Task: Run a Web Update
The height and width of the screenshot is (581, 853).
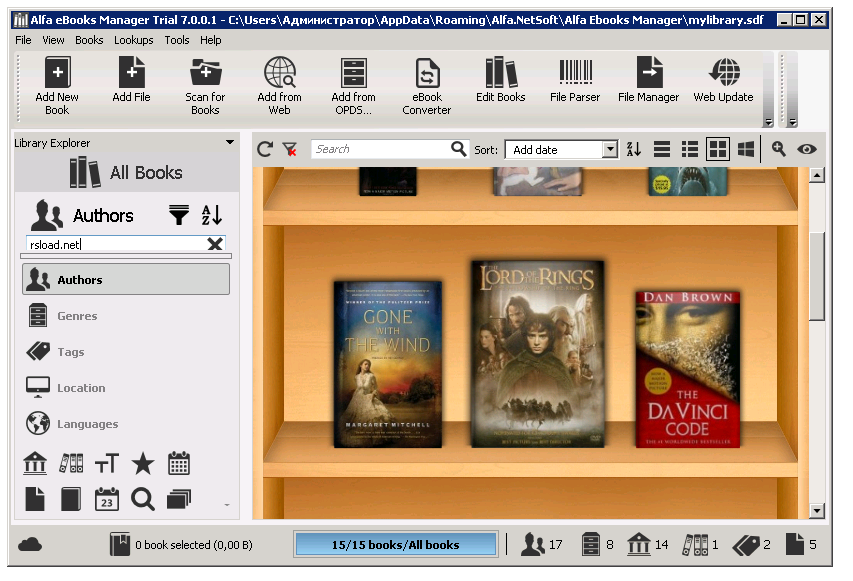Action: click(722, 82)
